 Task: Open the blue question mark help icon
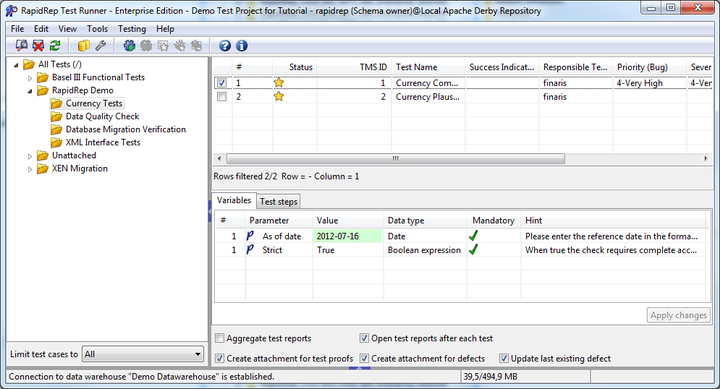pos(225,45)
